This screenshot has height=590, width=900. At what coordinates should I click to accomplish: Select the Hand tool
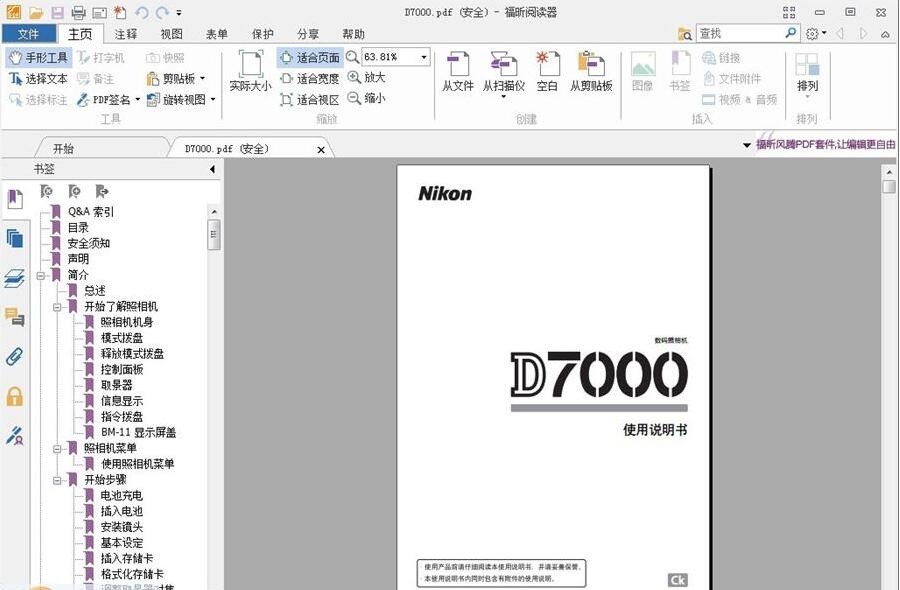pyautogui.click(x=38, y=58)
